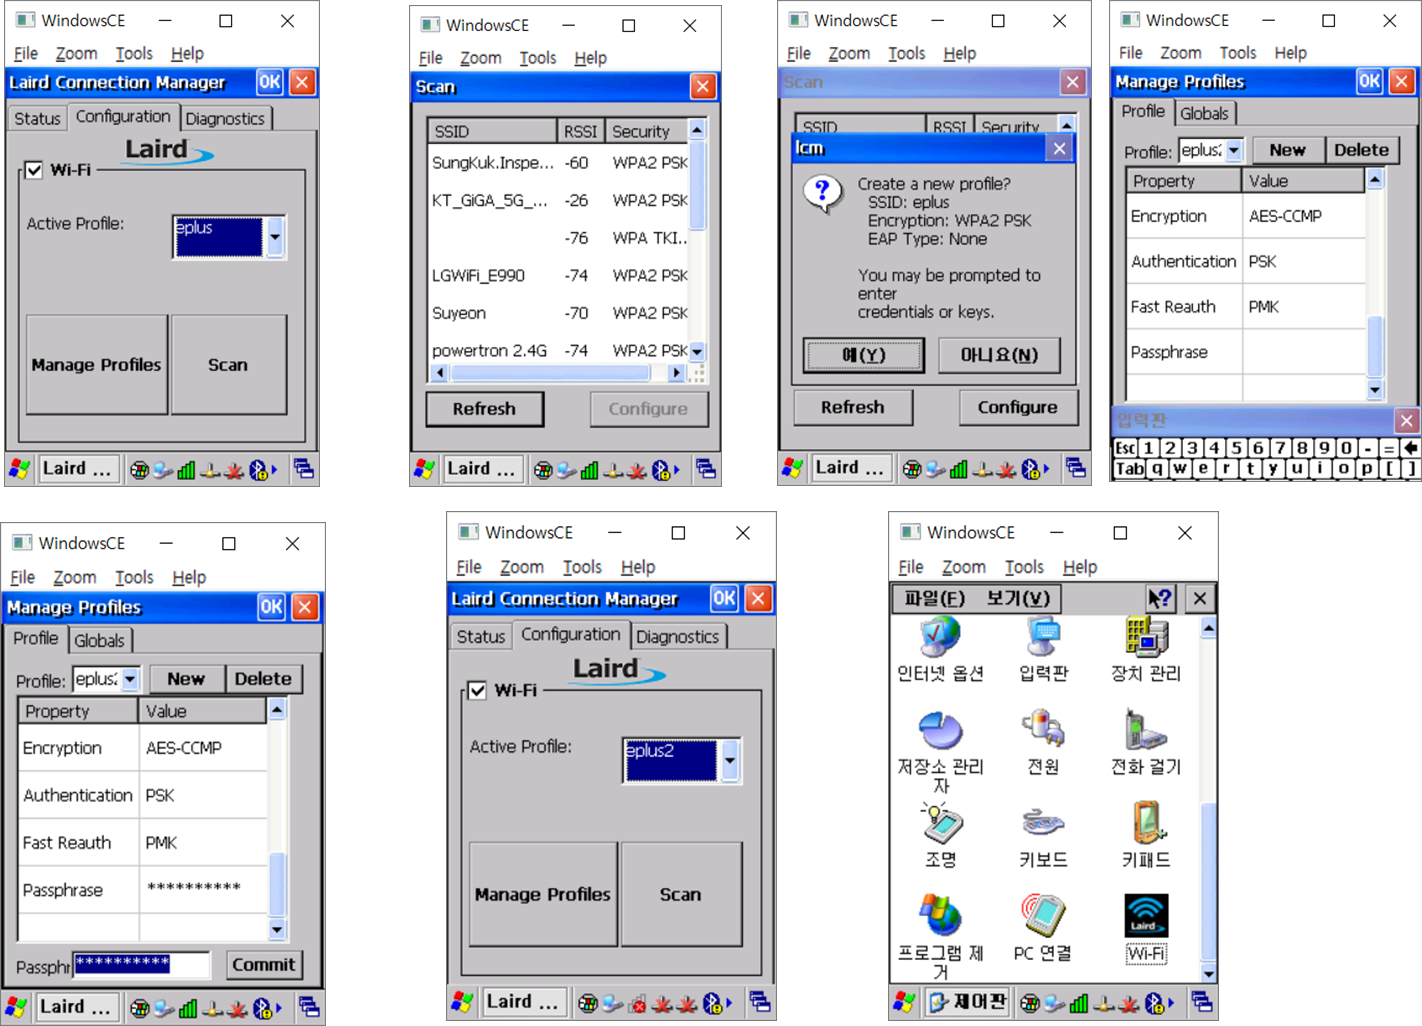Click scroll-down arrow of the Scan SSID list
The width and height of the screenshot is (1422, 1026).
coord(697,351)
